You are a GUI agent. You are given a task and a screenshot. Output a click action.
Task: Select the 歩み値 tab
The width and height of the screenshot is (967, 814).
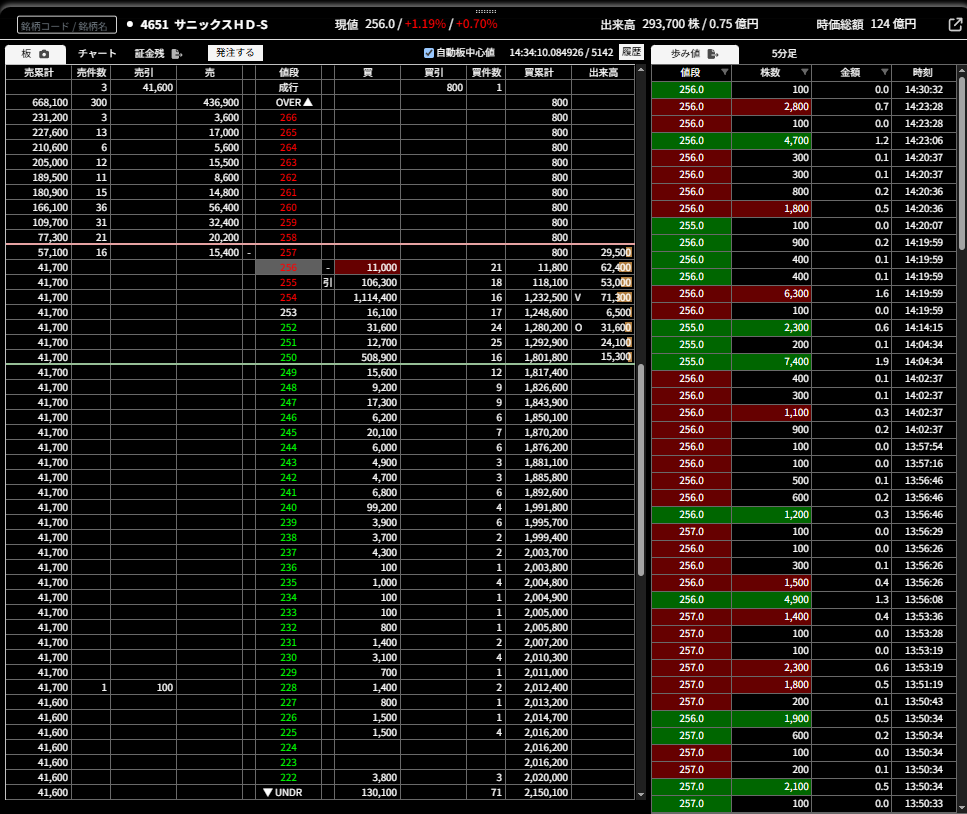click(x=694, y=54)
